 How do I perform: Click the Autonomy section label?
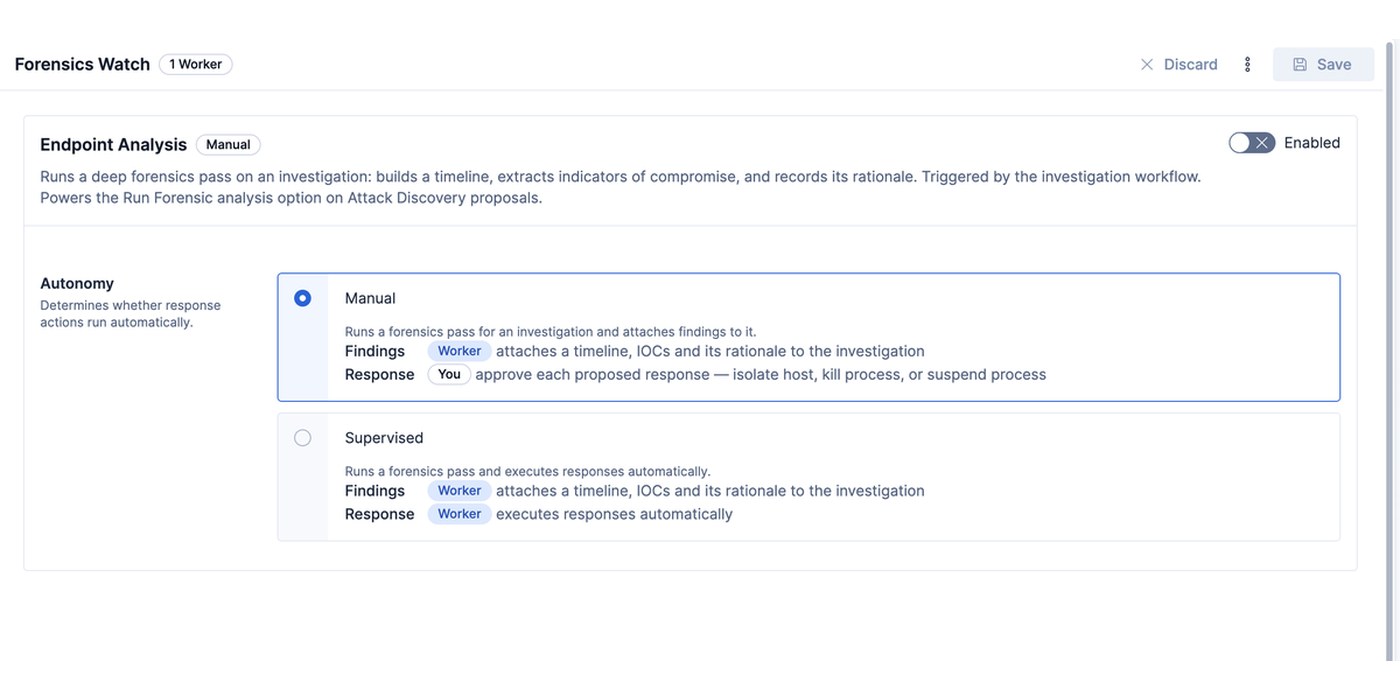77,283
